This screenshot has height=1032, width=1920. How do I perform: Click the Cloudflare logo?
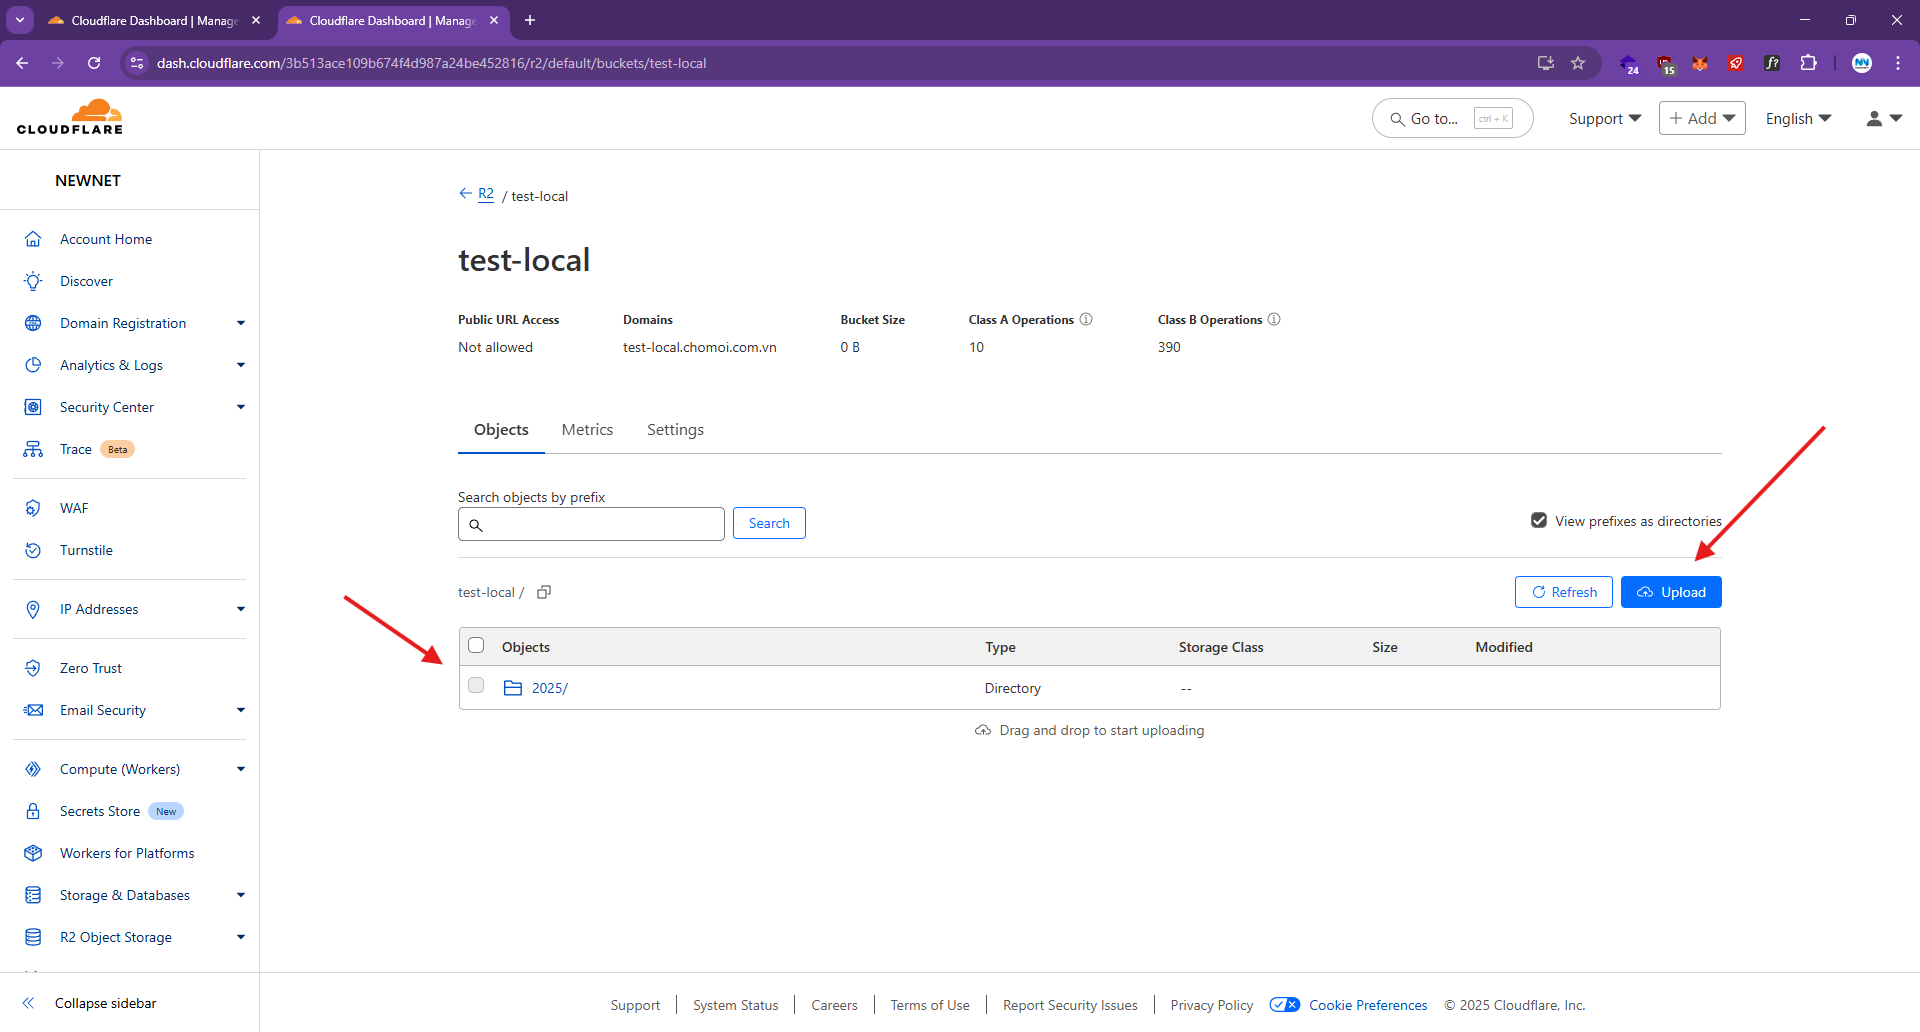coord(70,117)
